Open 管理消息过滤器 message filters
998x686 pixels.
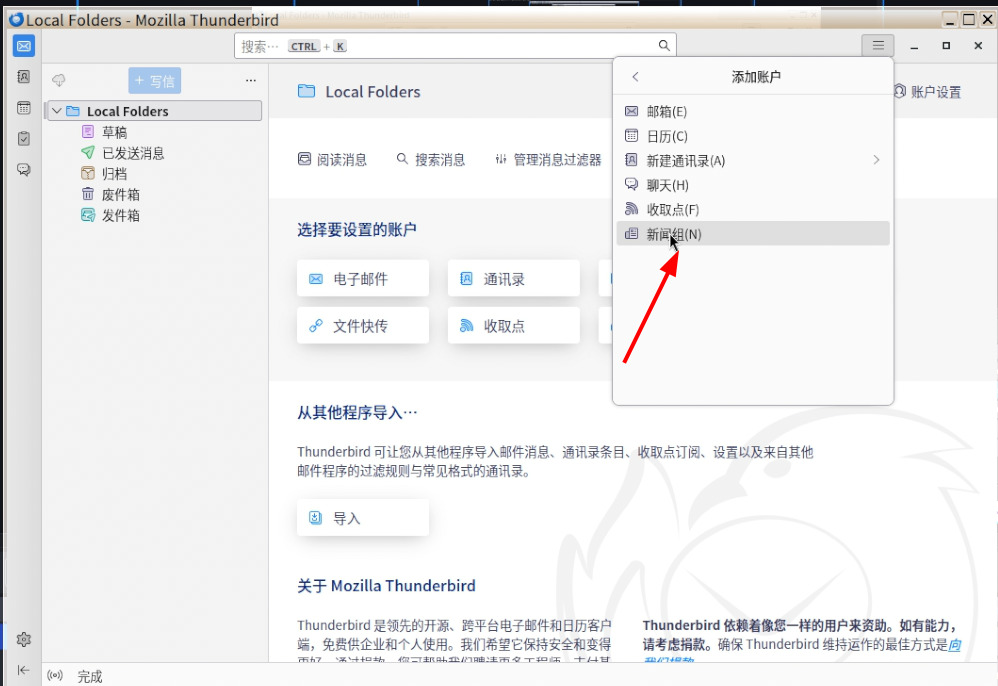click(x=549, y=160)
